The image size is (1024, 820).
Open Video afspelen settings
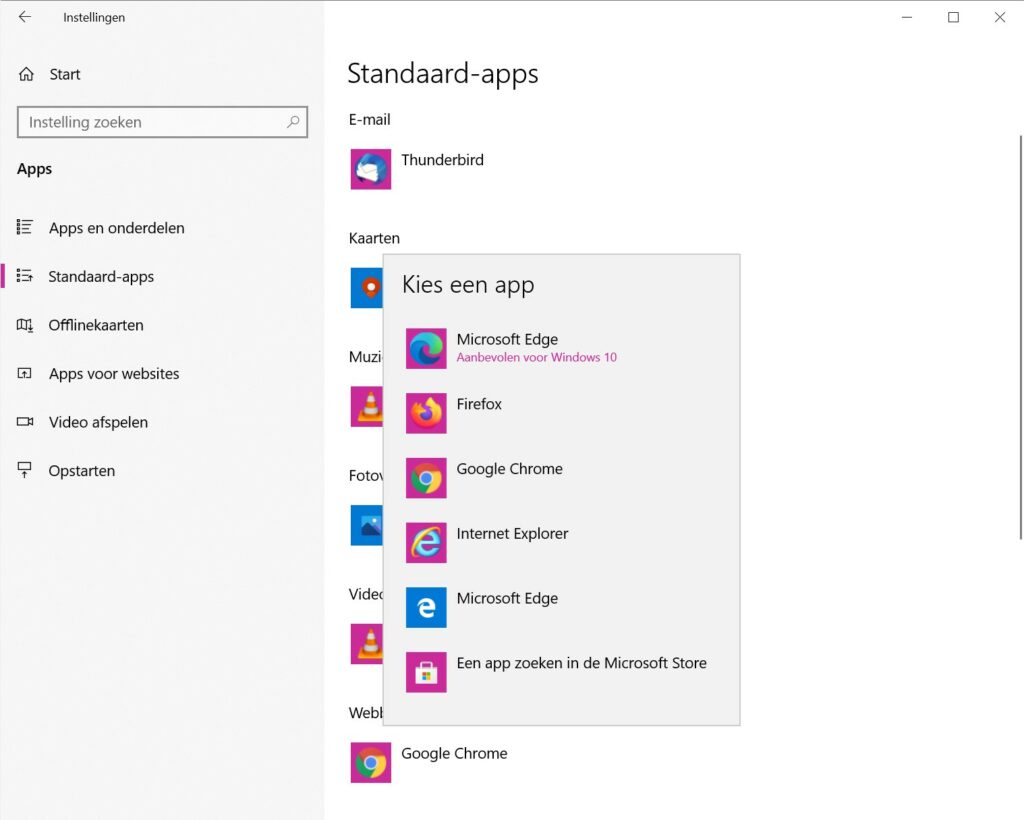(98, 422)
